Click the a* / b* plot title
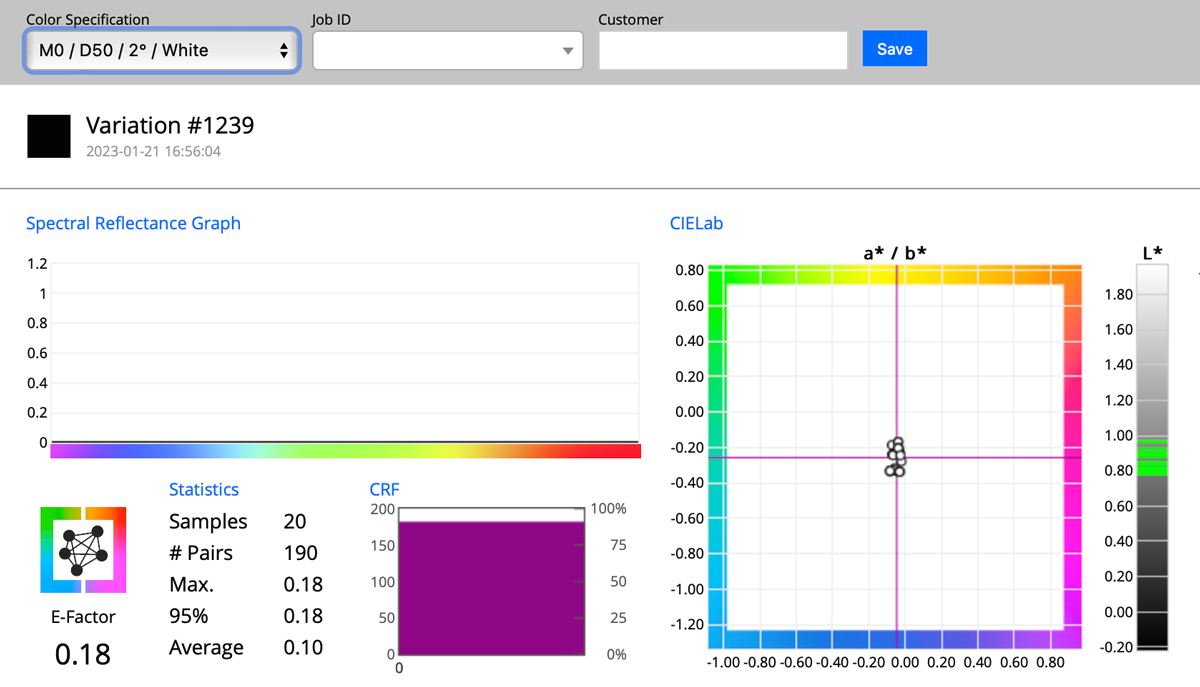 [x=895, y=253]
